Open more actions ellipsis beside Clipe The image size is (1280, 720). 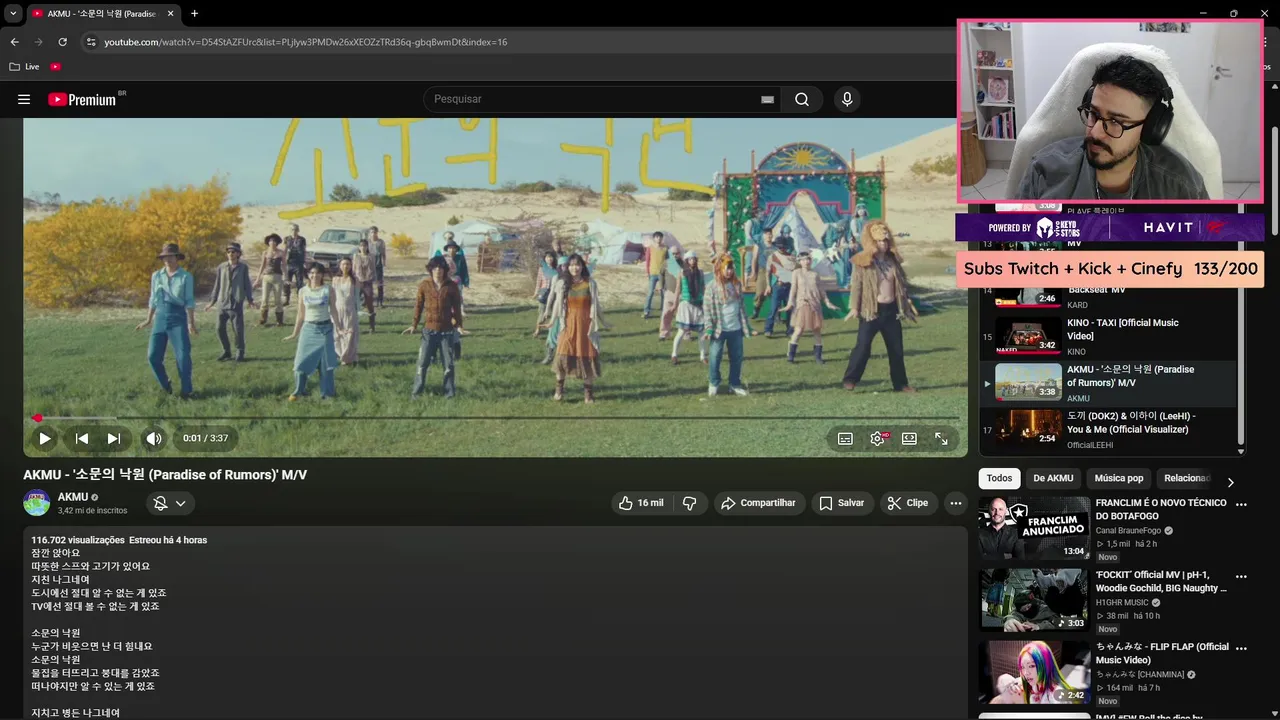[956, 503]
